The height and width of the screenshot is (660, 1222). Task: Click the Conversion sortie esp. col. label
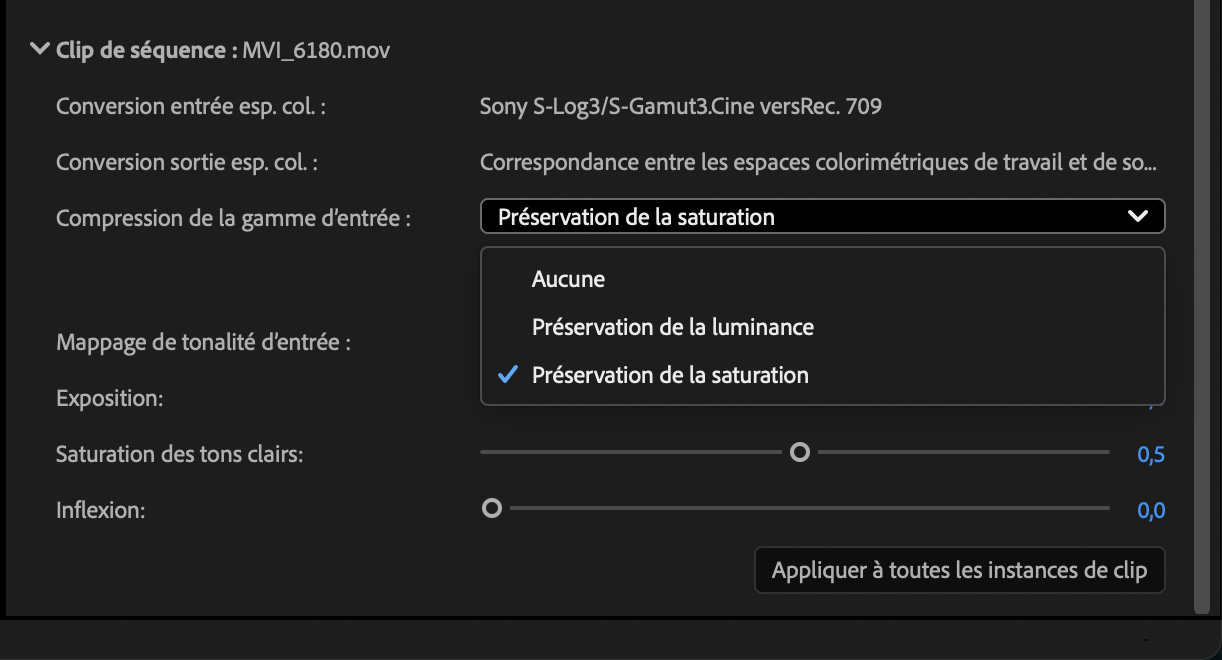pos(187,161)
